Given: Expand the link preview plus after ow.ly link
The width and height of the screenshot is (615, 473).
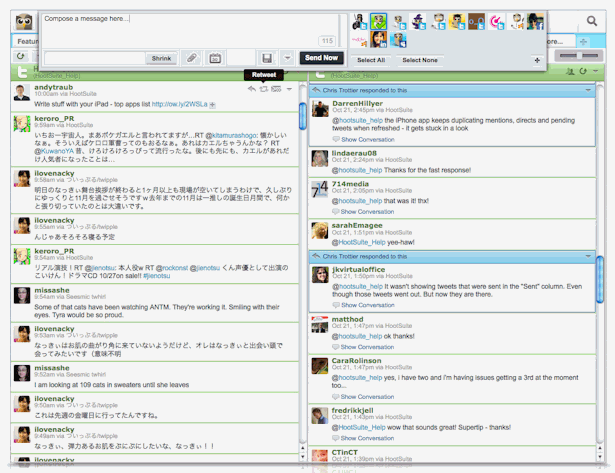Looking at the screenshot, I should click(x=212, y=105).
